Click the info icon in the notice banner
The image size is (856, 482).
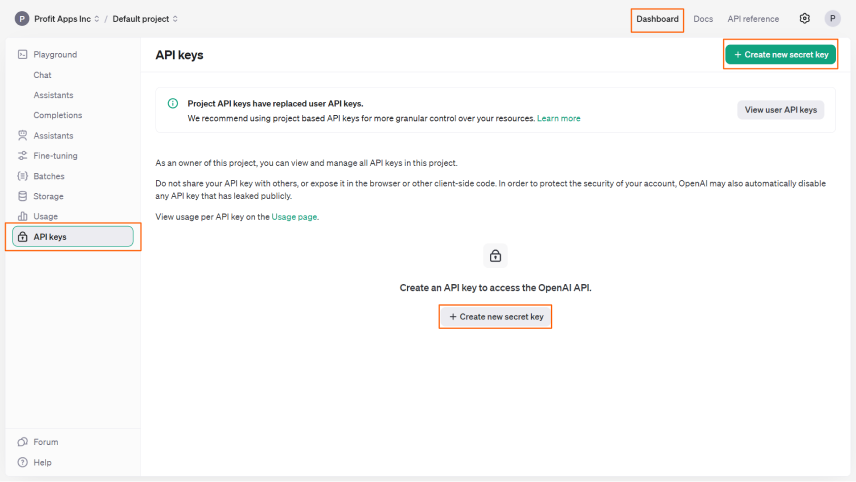click(173, 103)
